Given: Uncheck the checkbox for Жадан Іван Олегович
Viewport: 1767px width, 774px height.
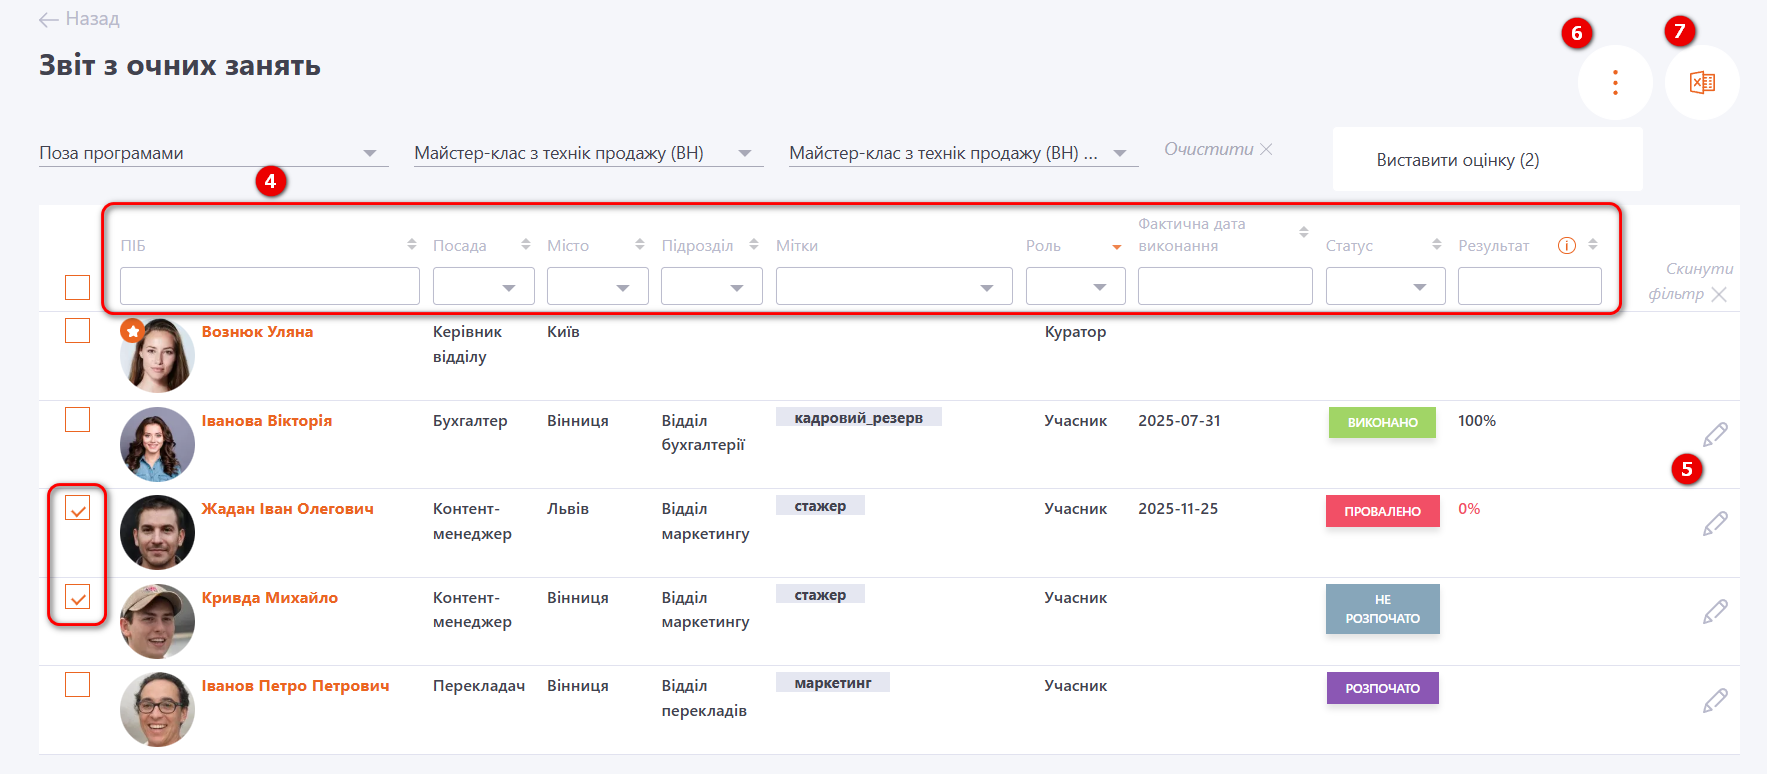Looking at the screenshot, I should (77, 509).
